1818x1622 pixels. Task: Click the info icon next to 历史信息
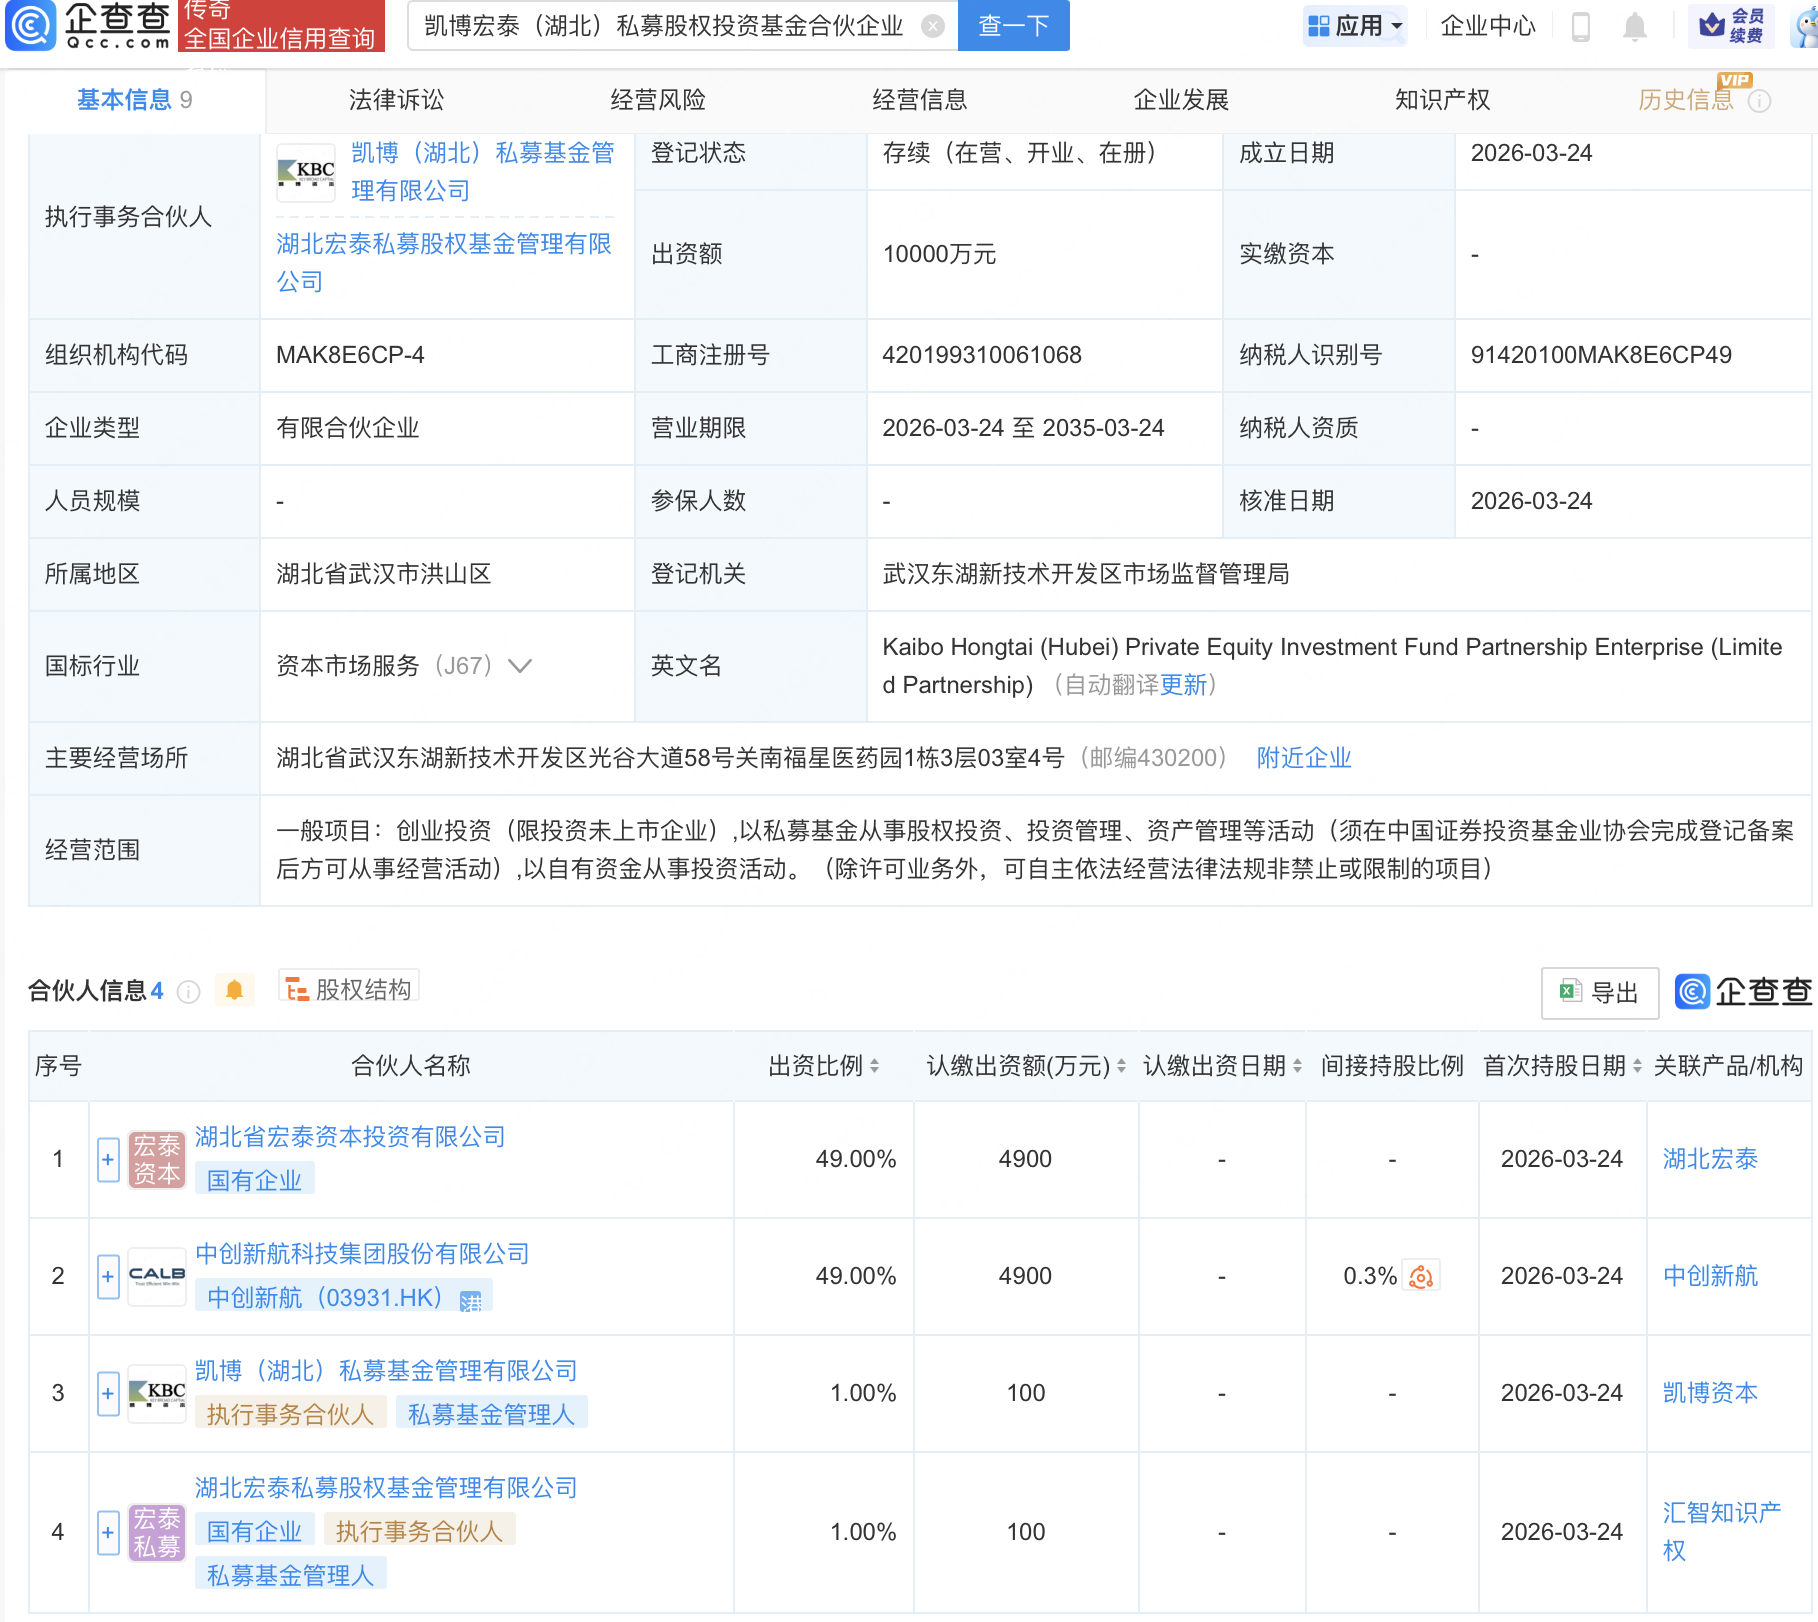(1762, 100)
